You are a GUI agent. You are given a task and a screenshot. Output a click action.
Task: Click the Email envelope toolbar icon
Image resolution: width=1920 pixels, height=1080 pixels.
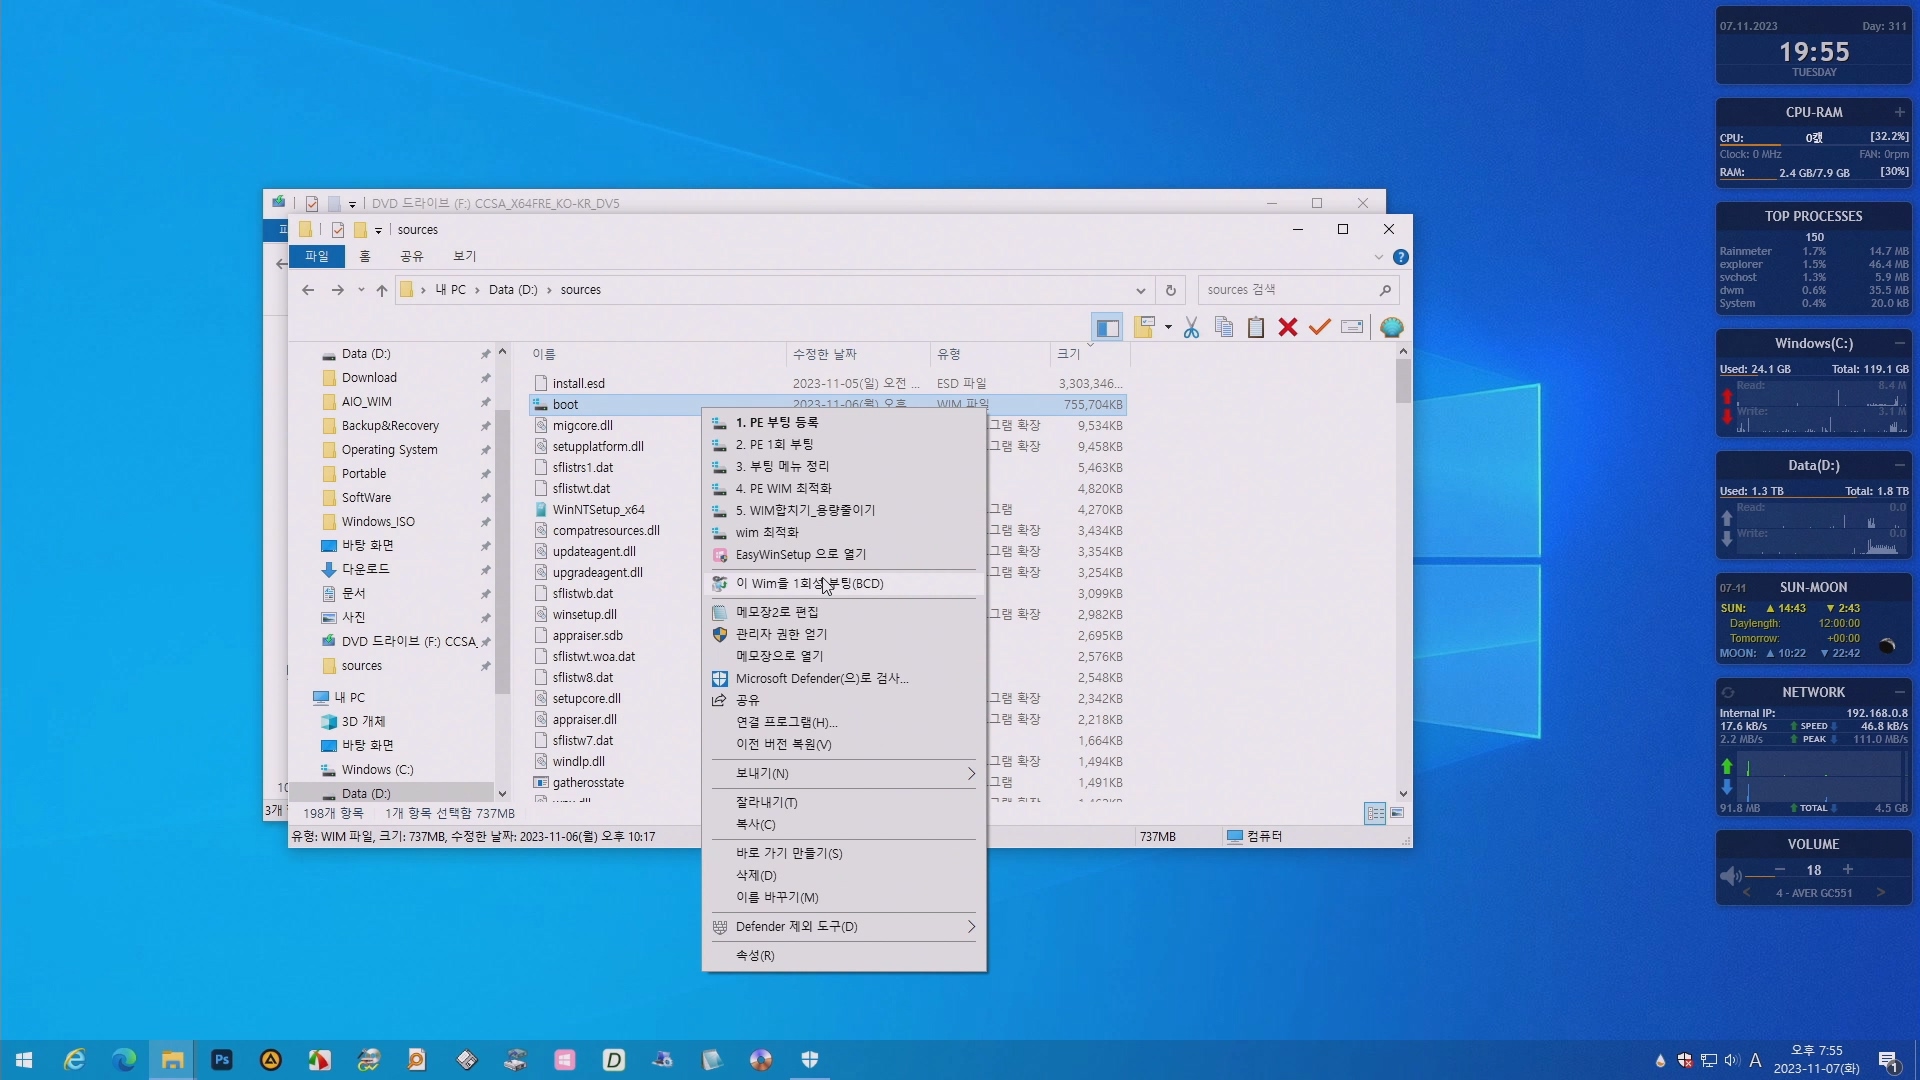click(x=1352, y=328)
